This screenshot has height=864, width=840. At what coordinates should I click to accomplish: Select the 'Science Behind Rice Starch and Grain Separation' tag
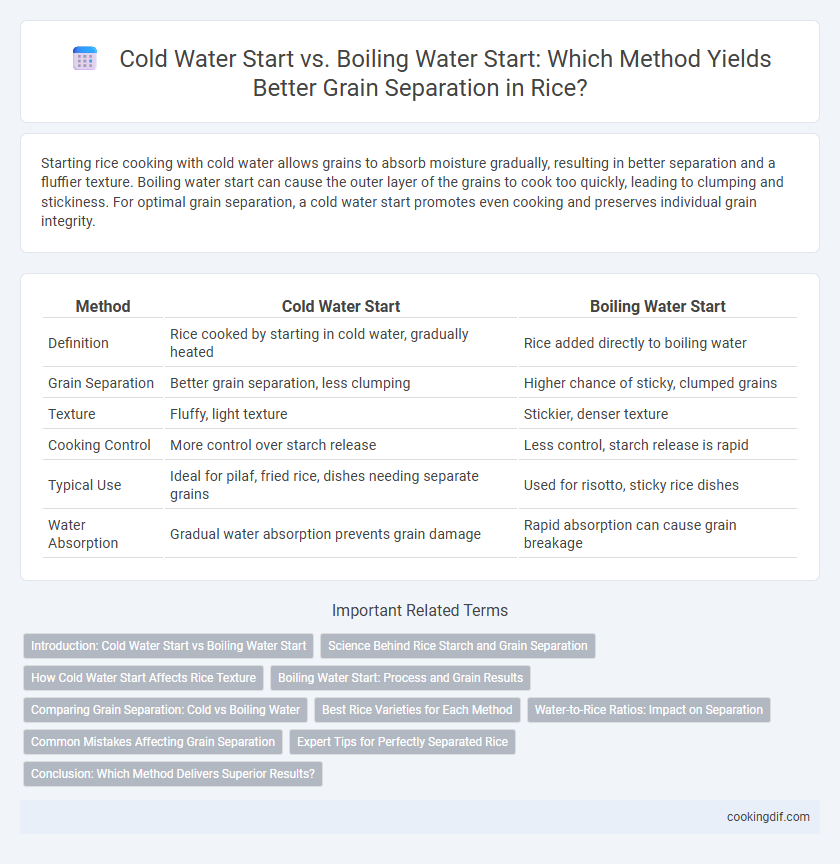[457, 646]
